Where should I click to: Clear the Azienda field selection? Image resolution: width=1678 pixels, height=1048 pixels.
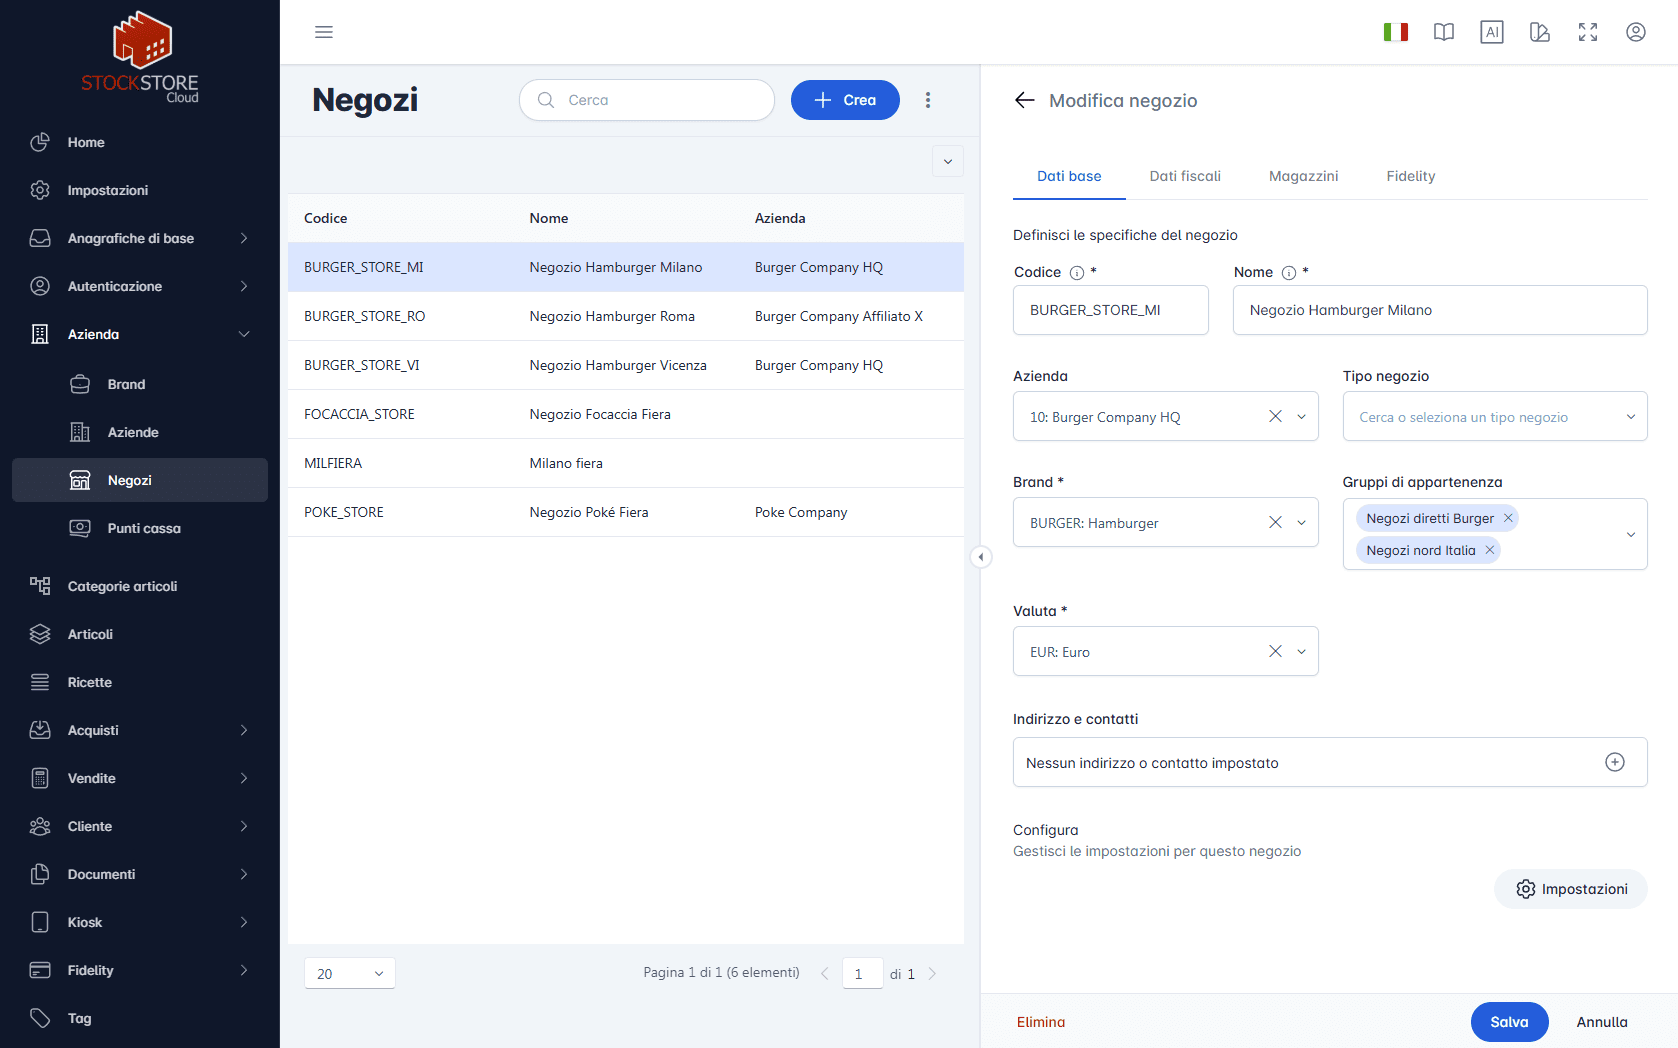(x=1275, y=417)
